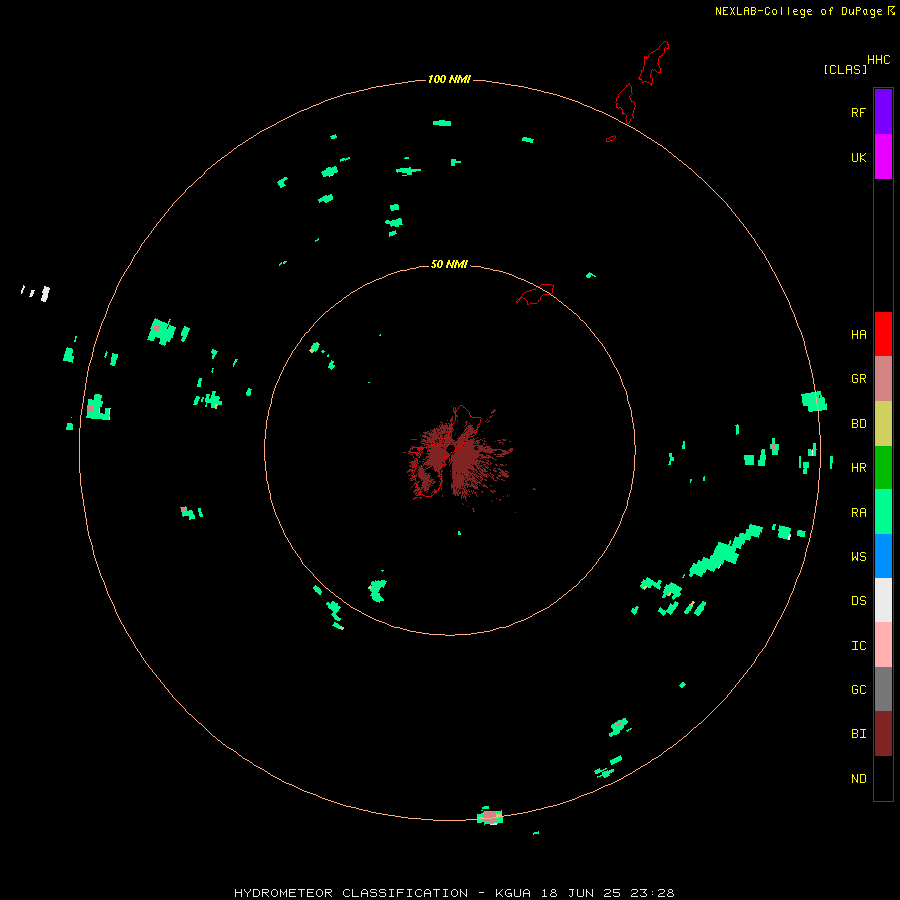Click the HR legend label
The image size is (900, 900).
858,468
